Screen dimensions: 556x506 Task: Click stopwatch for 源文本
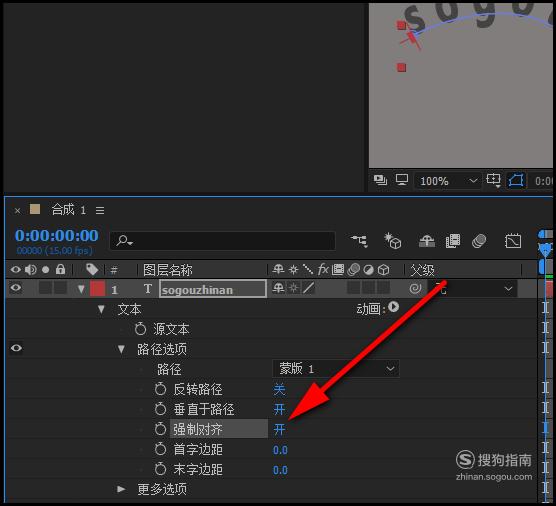[x=140, y=329]
